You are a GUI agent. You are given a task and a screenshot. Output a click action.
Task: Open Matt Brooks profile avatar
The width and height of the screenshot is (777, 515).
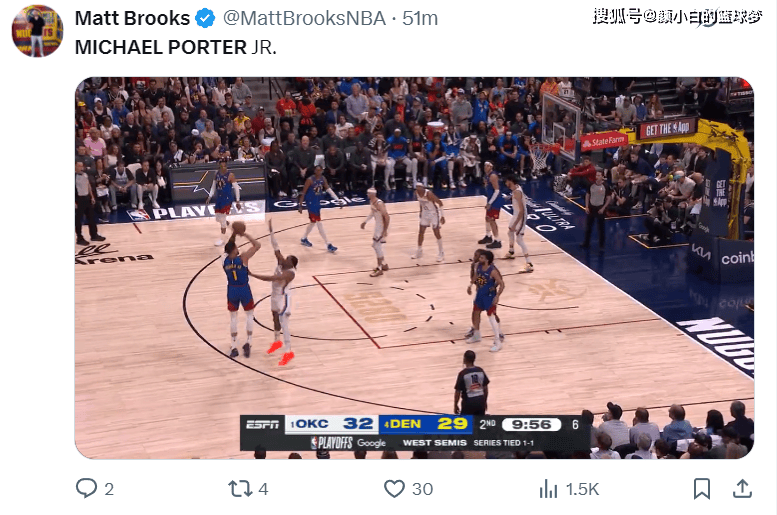(37, 31)
